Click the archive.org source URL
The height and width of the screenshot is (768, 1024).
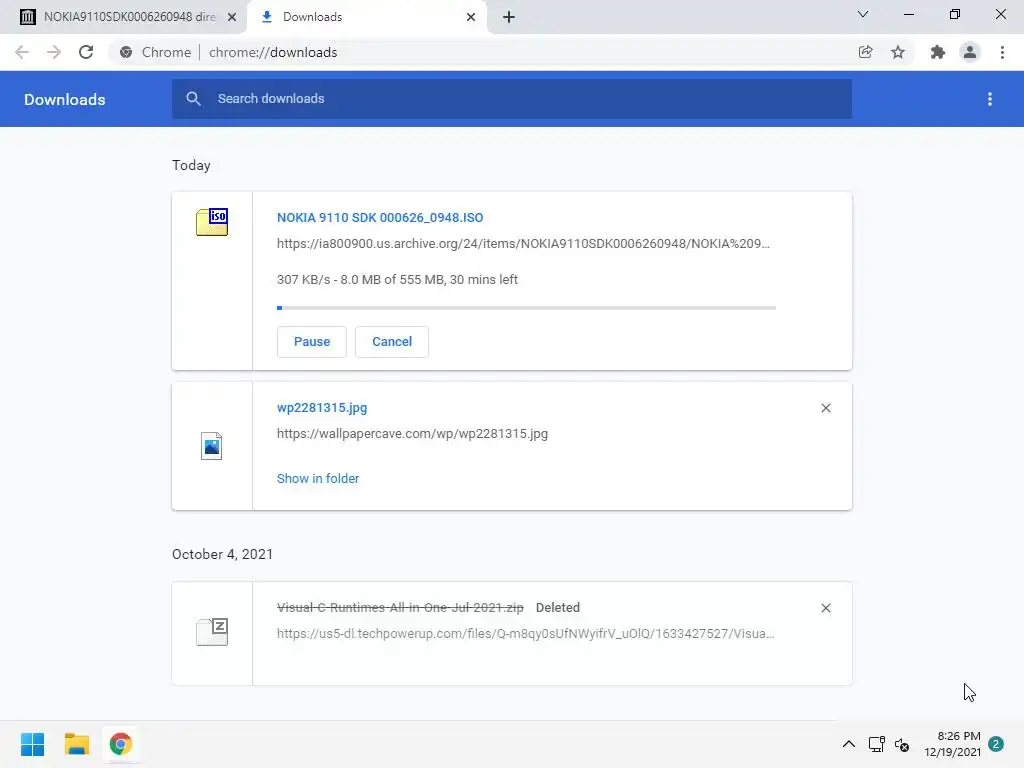pos(523,244)
